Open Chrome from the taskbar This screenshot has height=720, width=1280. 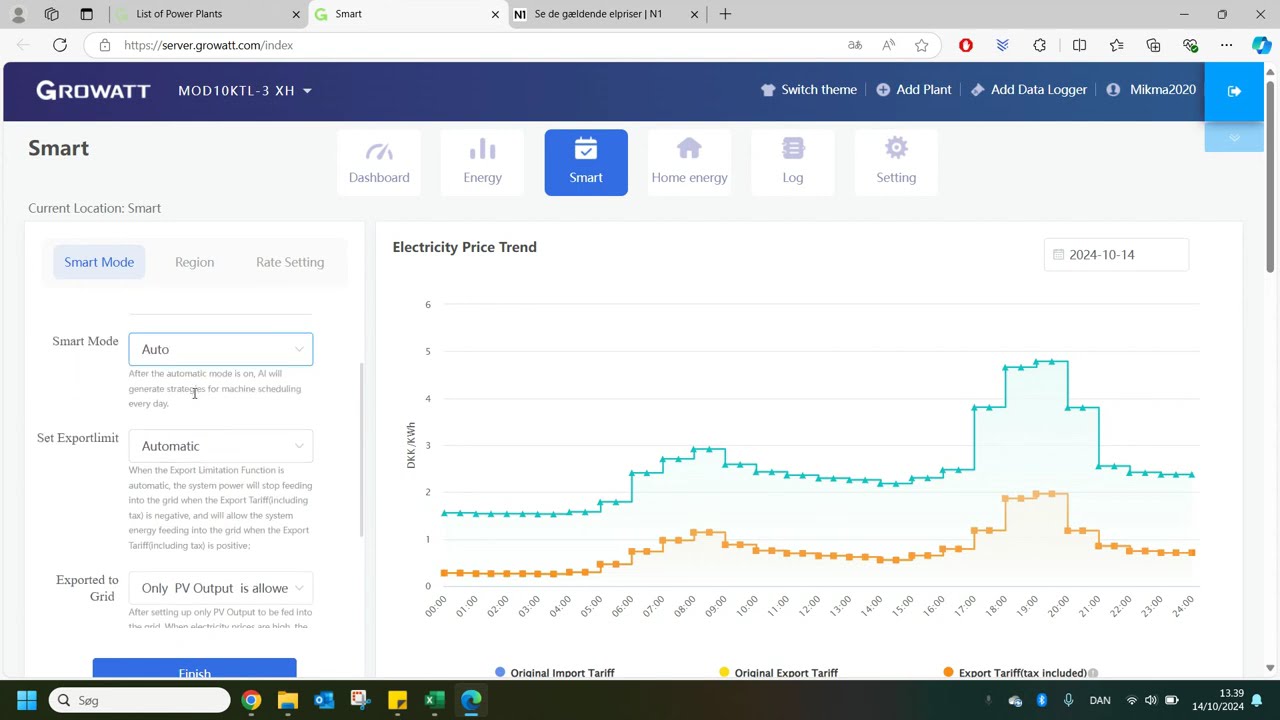(251, 700)
